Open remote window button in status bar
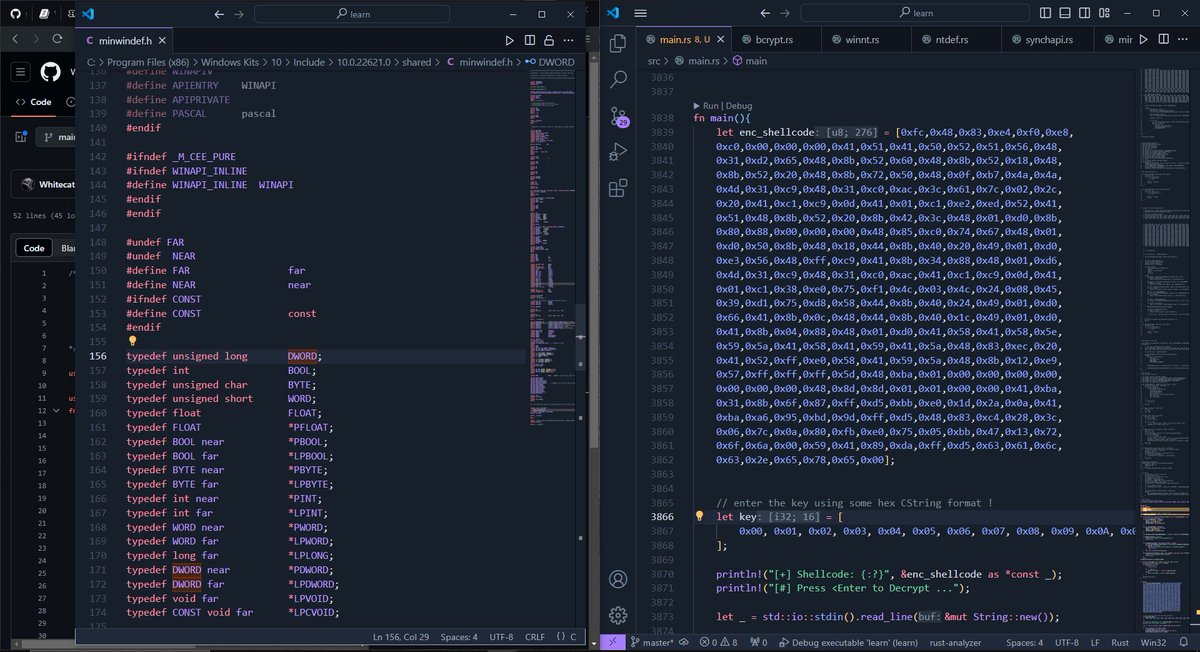 pos(615,643)
